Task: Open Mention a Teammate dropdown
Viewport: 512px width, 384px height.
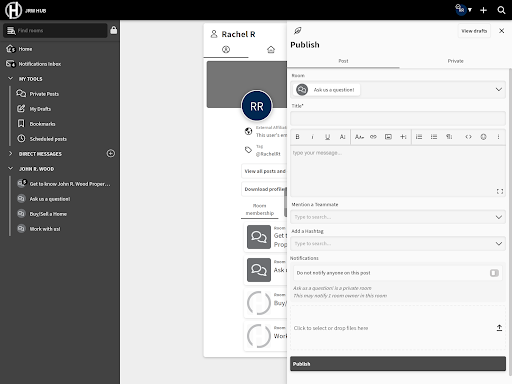Action: click(398, 217)
